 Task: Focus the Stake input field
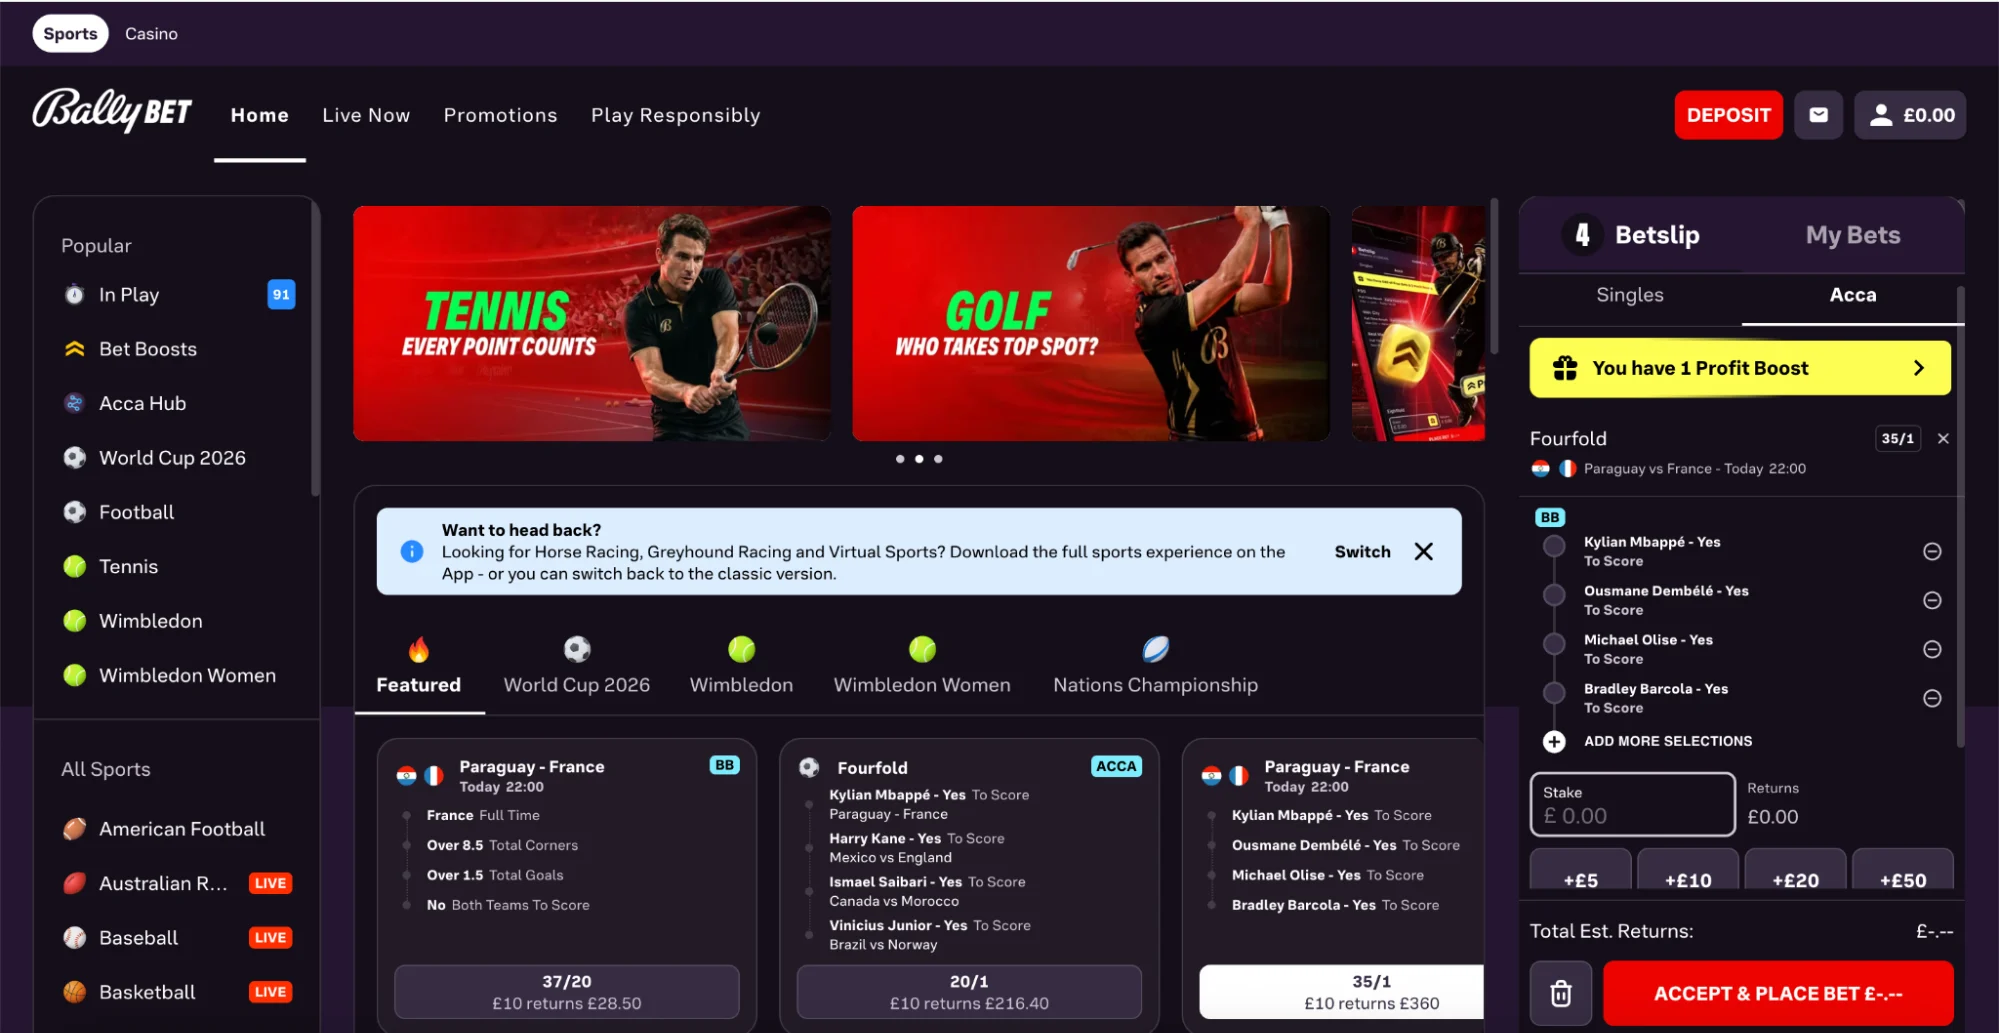pyautogui.click(x=1632, y=804)
